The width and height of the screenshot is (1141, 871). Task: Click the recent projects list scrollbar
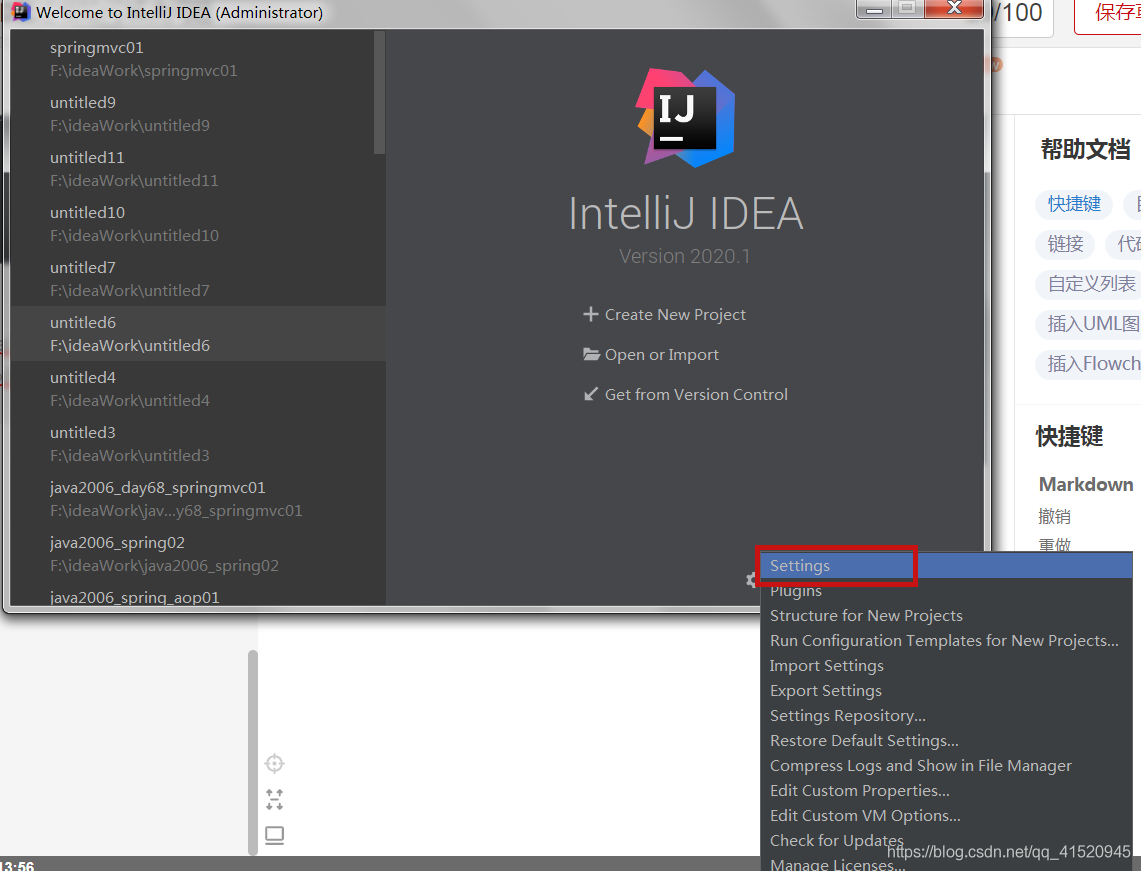379,92
